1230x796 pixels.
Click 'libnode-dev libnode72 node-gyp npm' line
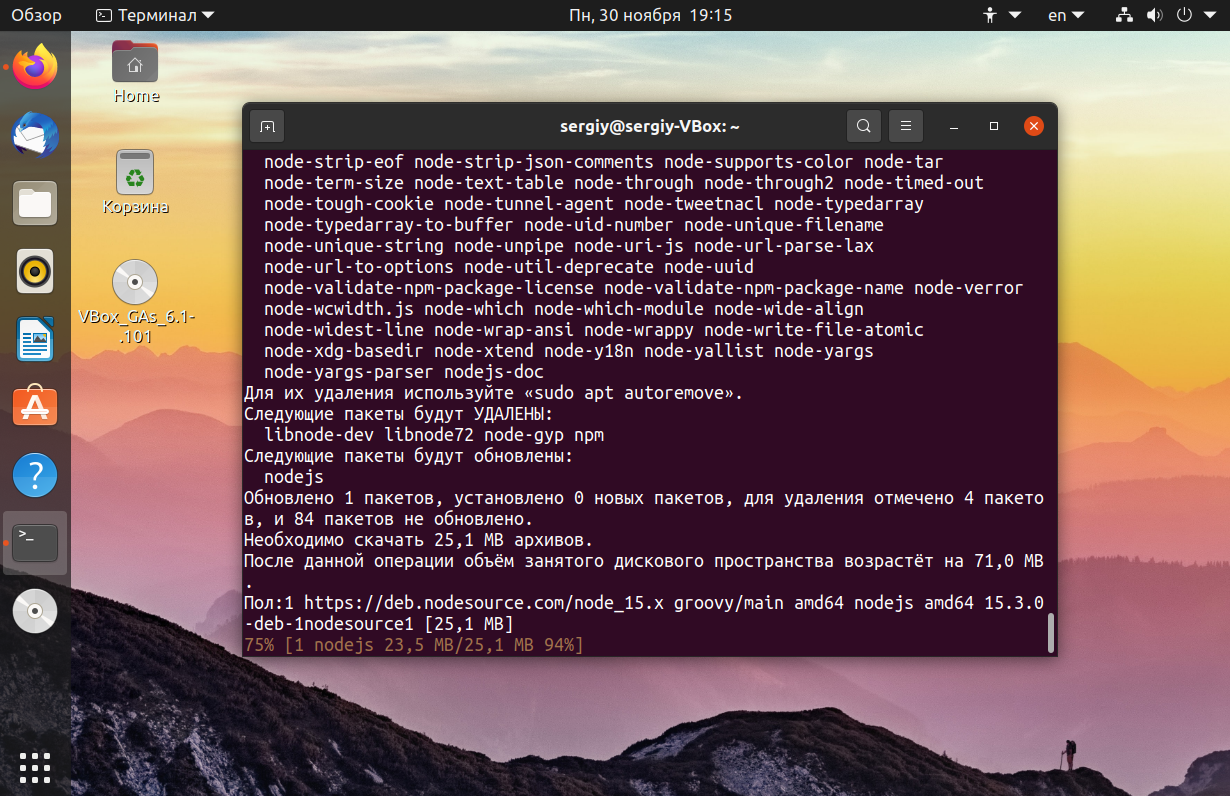coord(434,435)
